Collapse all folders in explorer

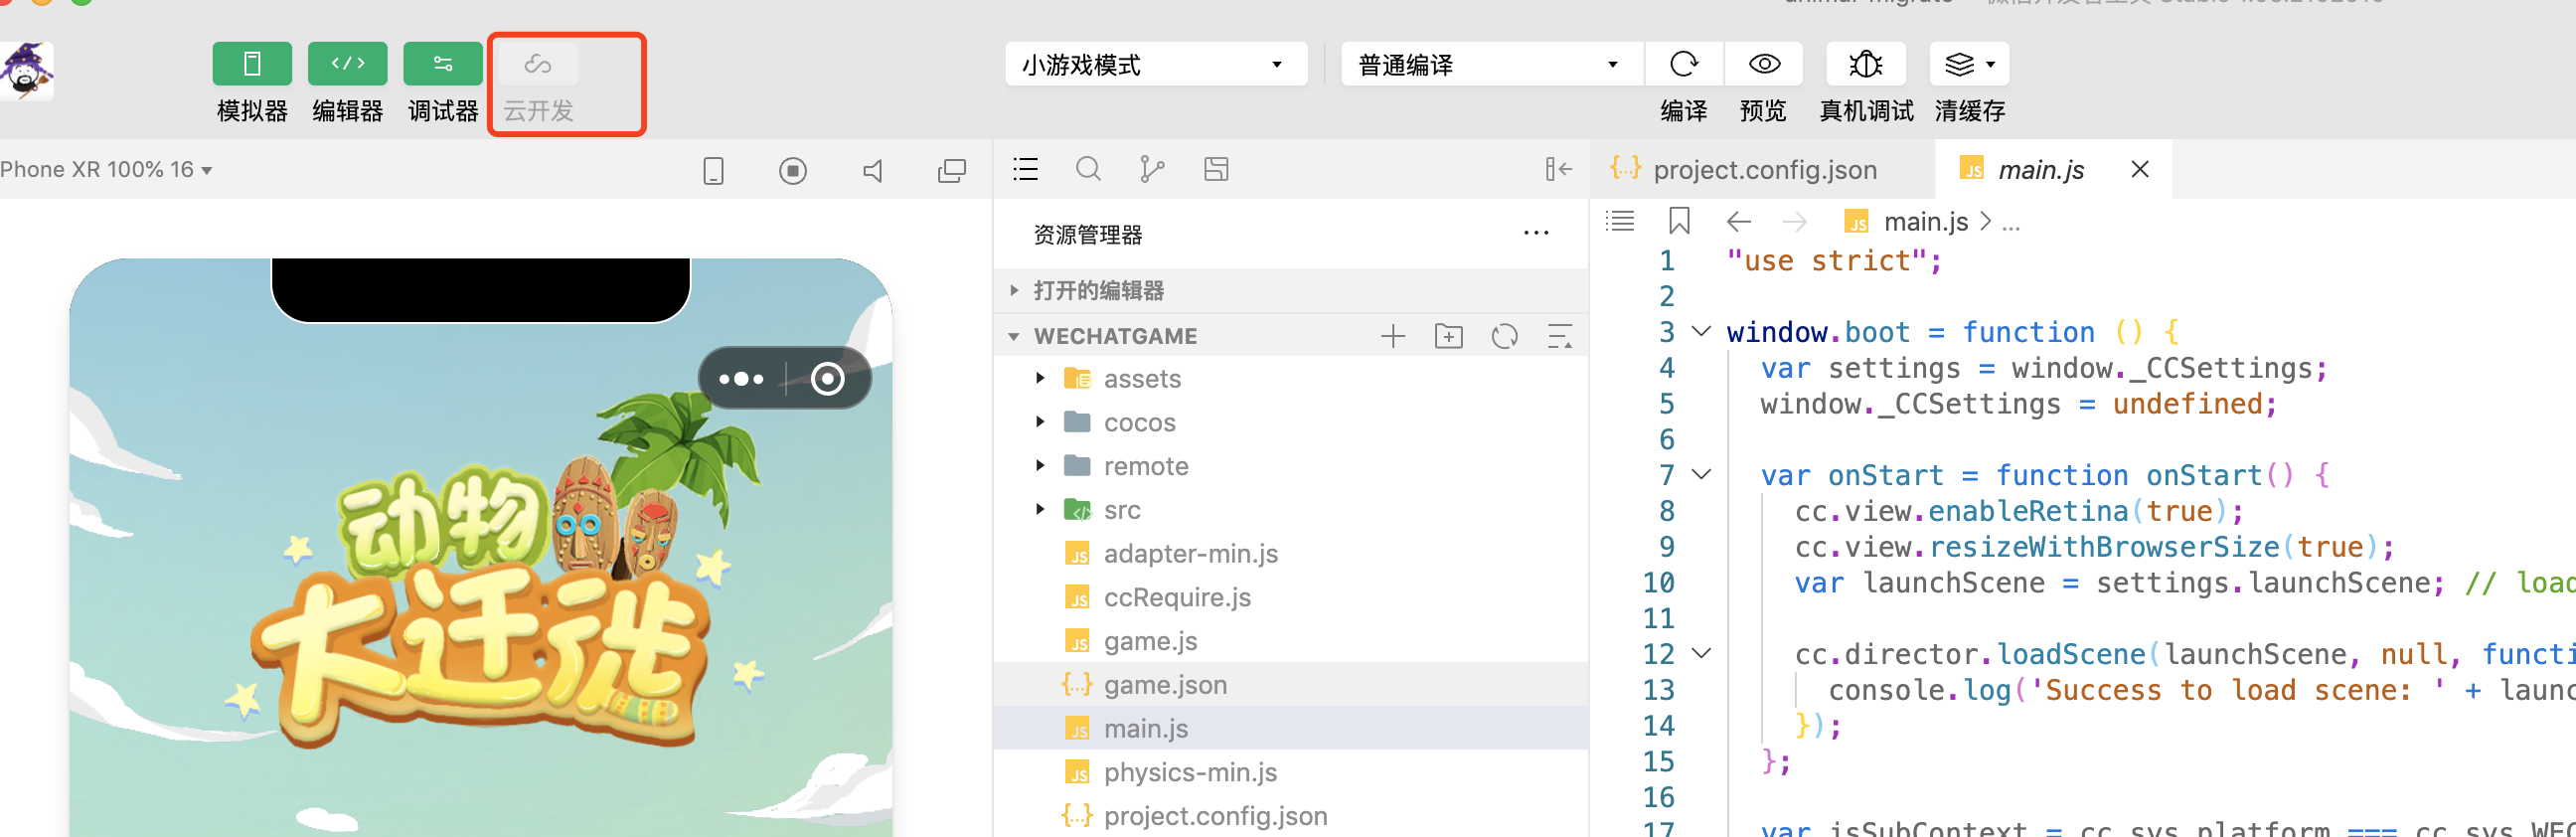[1560, 336]
